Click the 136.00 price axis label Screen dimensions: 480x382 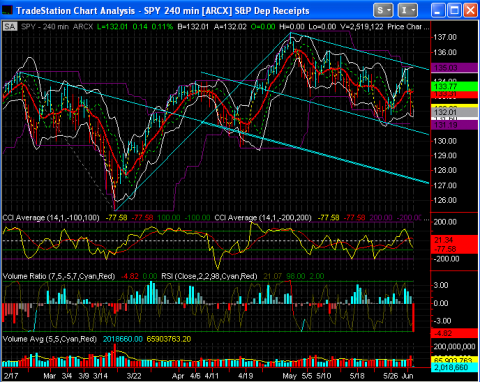(445, 52)
